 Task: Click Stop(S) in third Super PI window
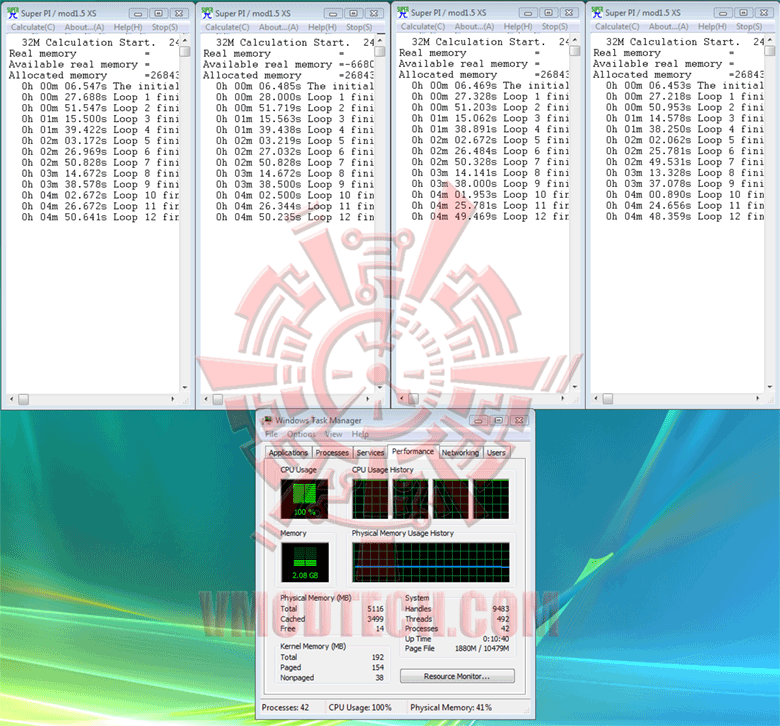click(554, 27)
